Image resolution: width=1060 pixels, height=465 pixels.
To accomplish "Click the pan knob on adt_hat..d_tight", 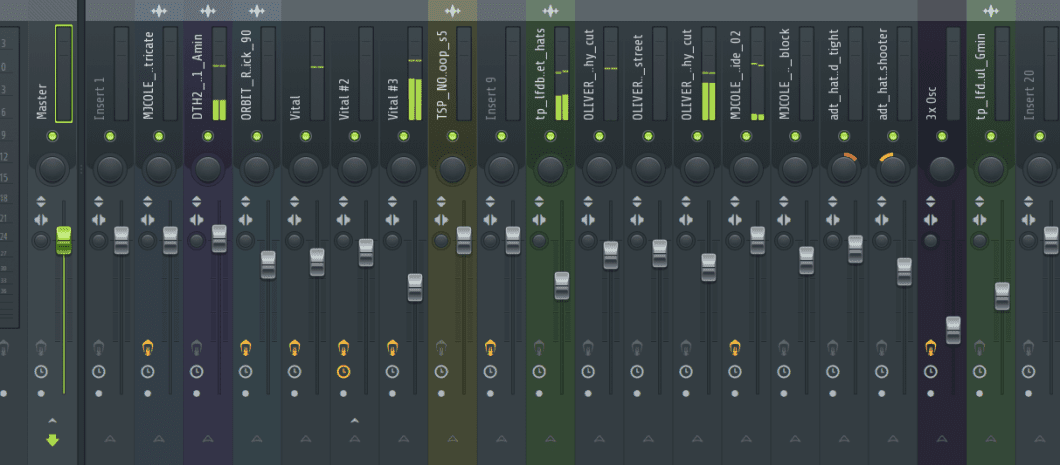I will (844, 168).
